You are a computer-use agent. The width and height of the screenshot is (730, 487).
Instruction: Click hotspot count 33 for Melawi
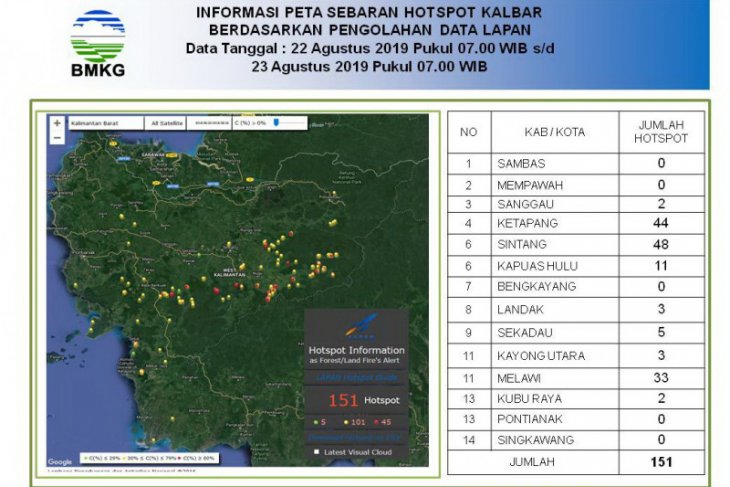pos(661,378)
